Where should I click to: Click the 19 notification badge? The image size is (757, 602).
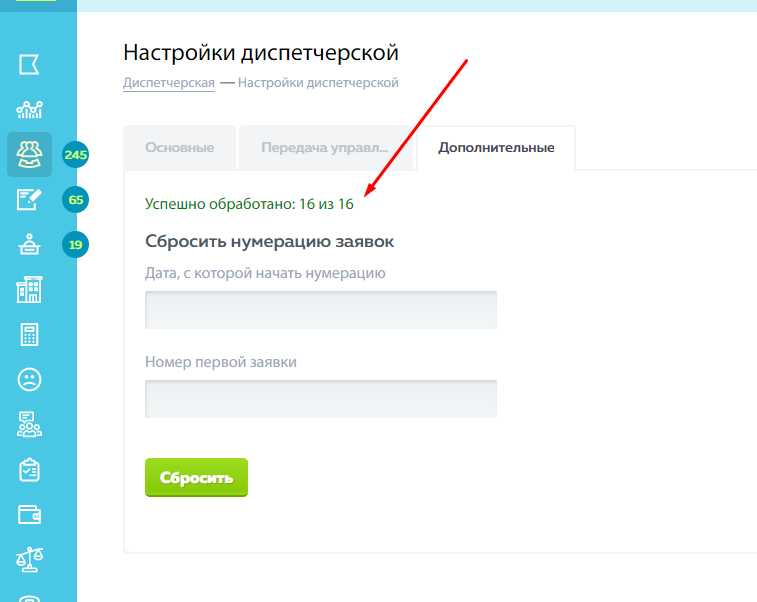(75, 245)
